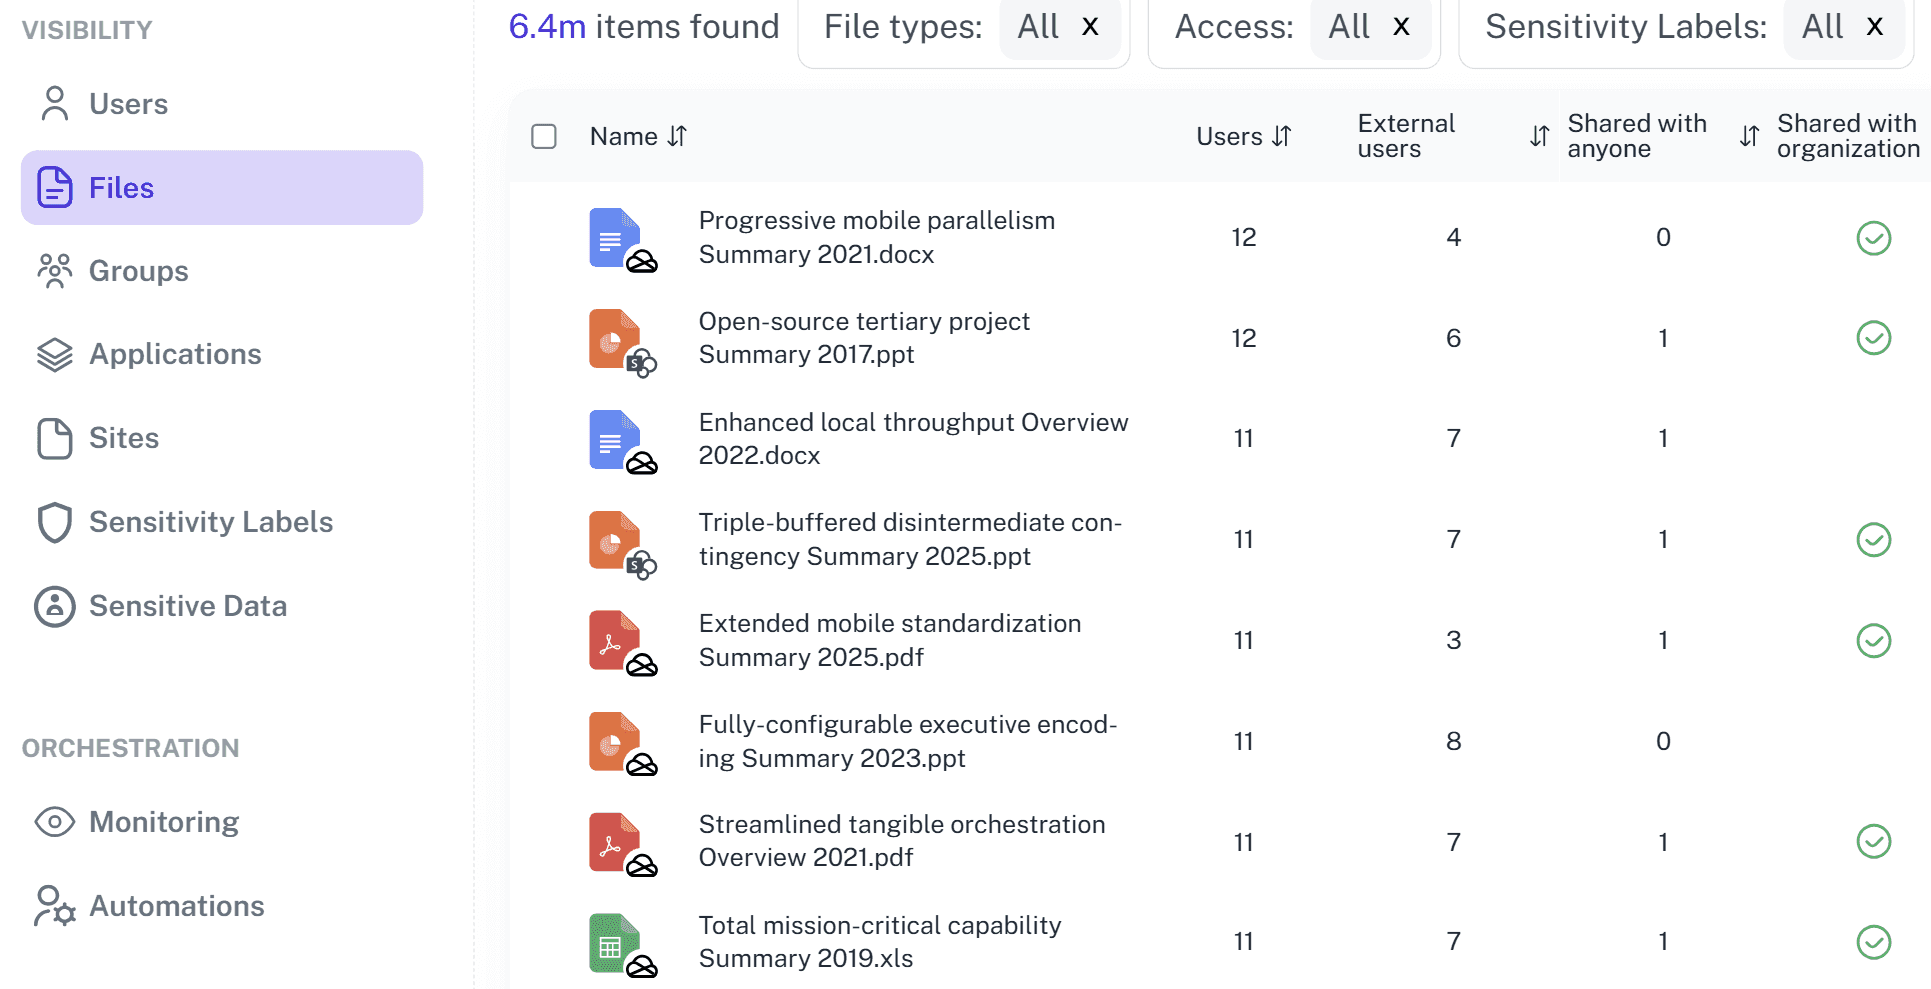
Task: Select the Sensitivity Labels shield icon
Action: (54, 521)
